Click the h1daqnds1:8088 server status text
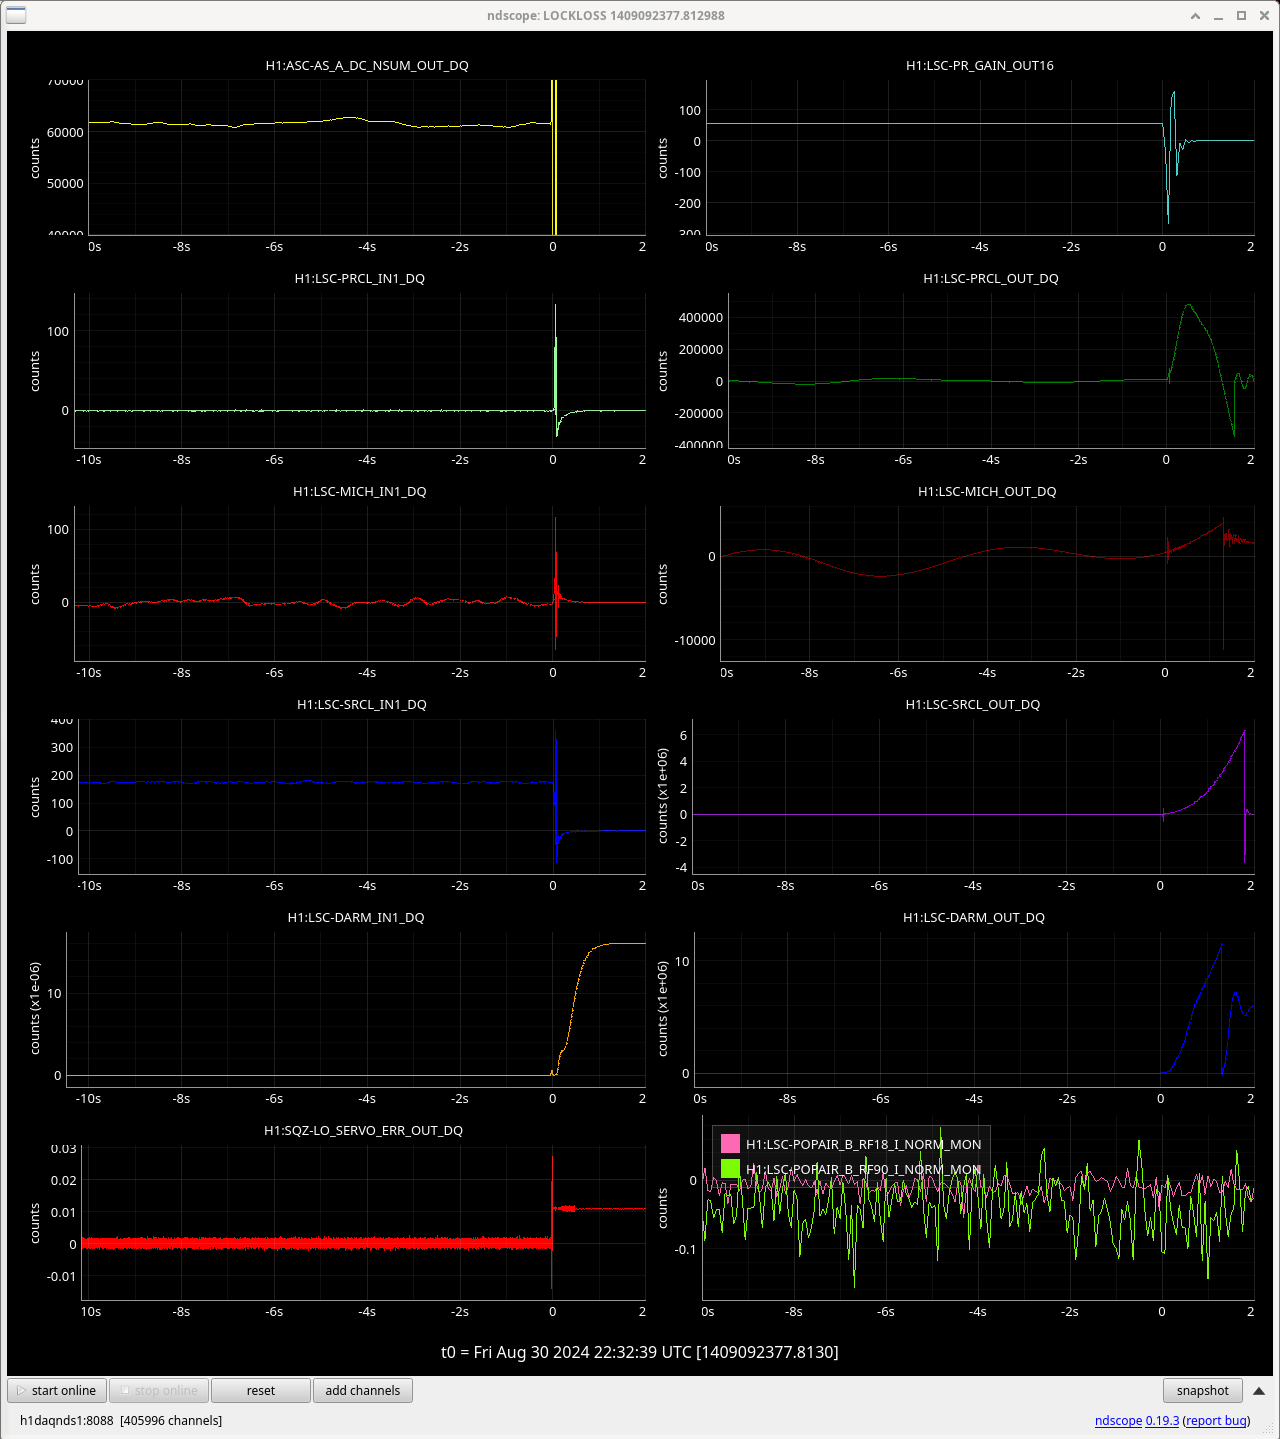This screenshot has width=1280, height=1439. pyautogui.click(x=121, y=1420)
